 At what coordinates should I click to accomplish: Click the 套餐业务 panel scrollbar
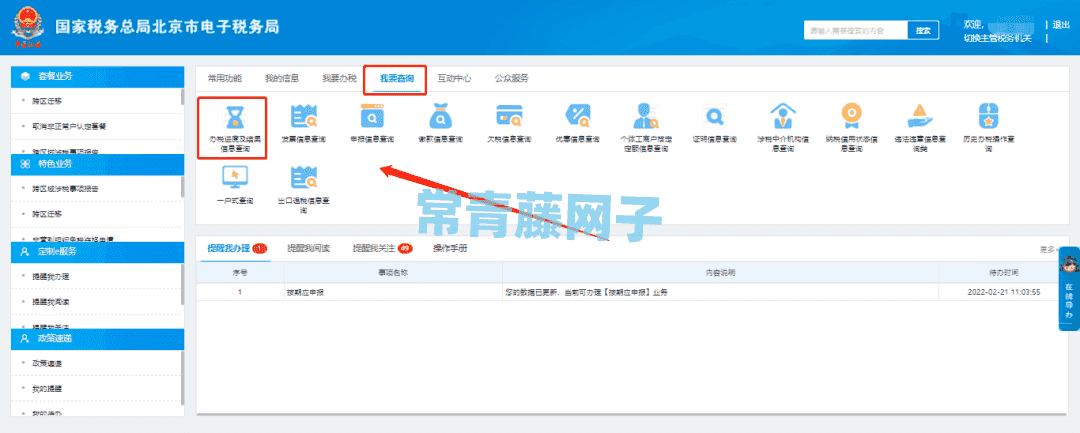tap(183, 96)
